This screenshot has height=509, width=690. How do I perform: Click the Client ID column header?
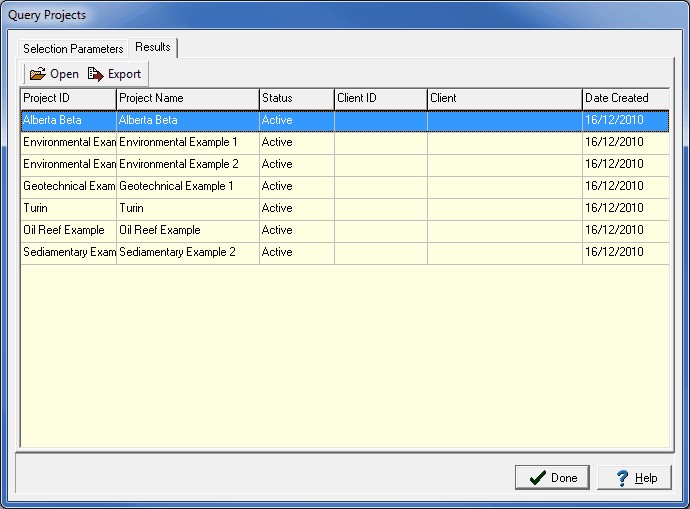tap(380, 98)
